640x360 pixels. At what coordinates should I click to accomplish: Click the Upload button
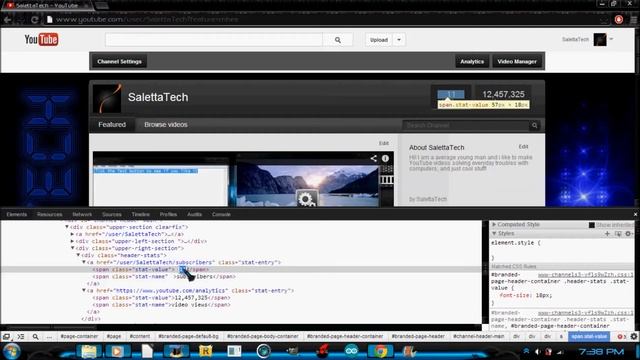pos(379,40)
